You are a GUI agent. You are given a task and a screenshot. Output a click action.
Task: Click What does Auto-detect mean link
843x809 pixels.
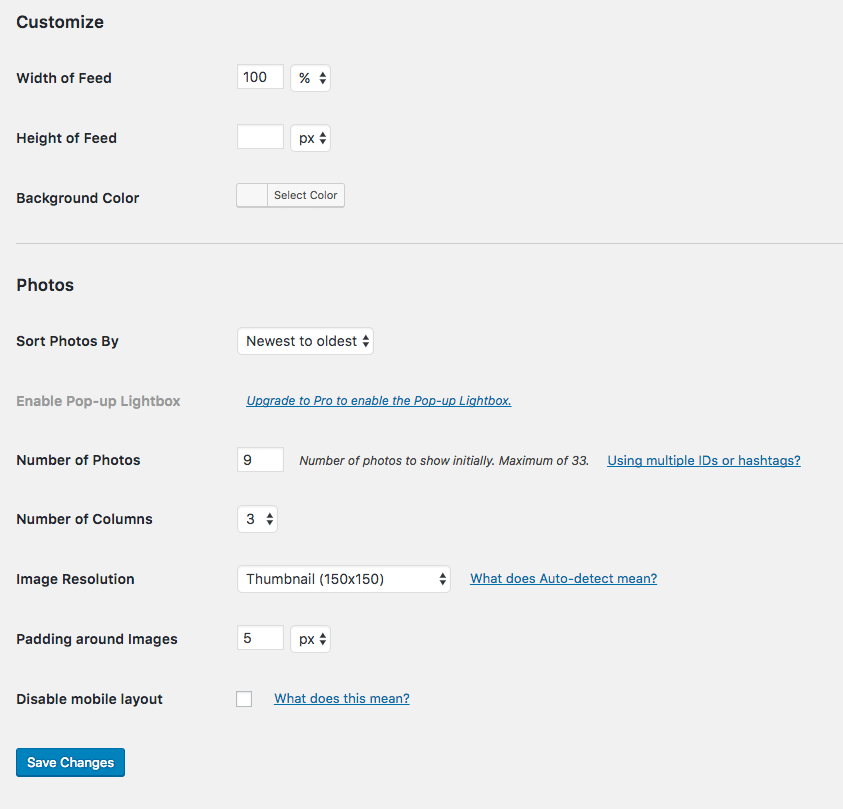point(563,578)
